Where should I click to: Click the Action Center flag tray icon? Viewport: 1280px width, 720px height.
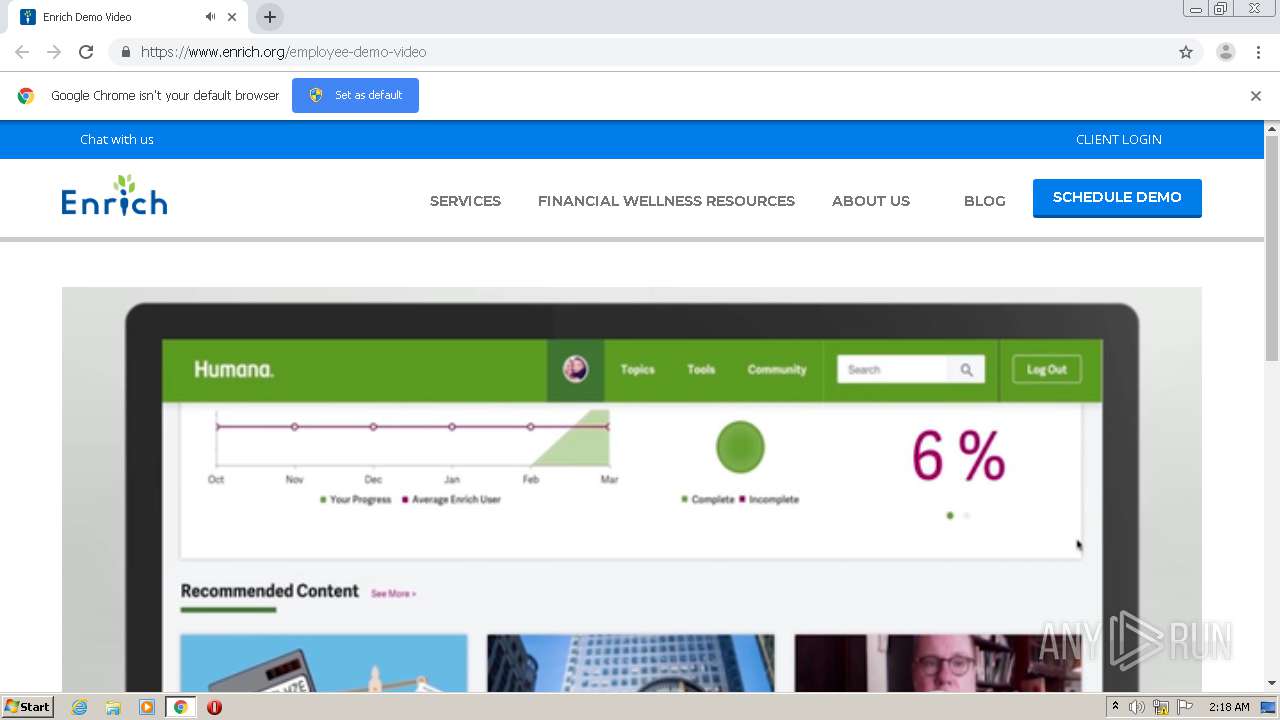pos(1184,707)
